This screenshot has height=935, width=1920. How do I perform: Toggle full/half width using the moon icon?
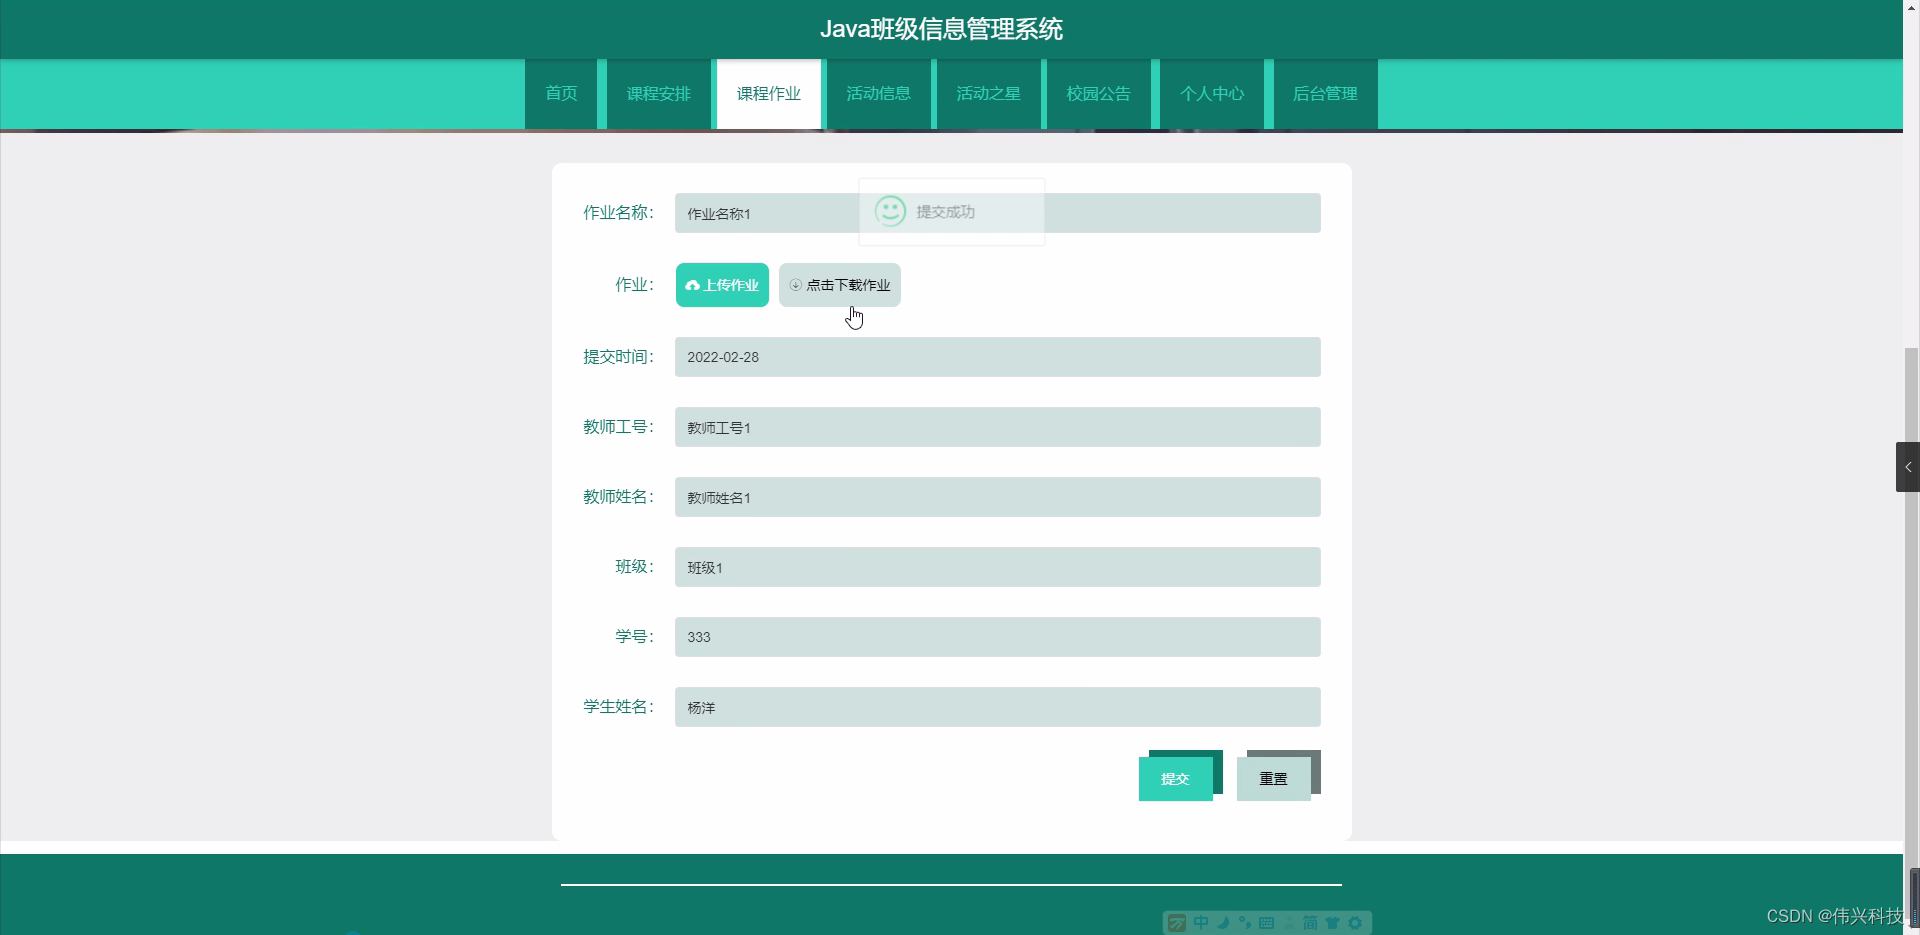(x=1223, y=922)
